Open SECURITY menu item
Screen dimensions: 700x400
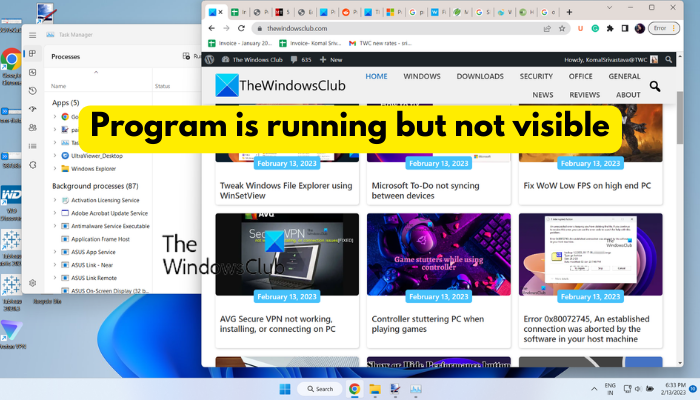[536, 76]
